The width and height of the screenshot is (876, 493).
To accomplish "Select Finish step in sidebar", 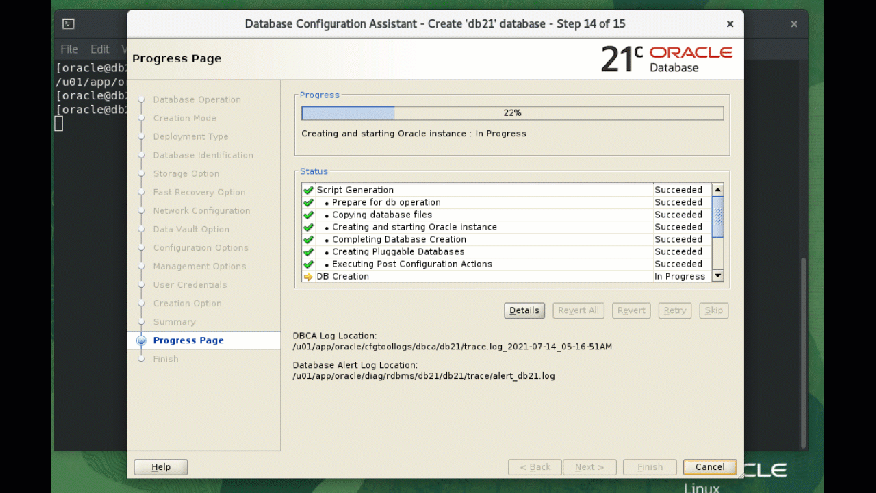I will (x=165, y=359).
